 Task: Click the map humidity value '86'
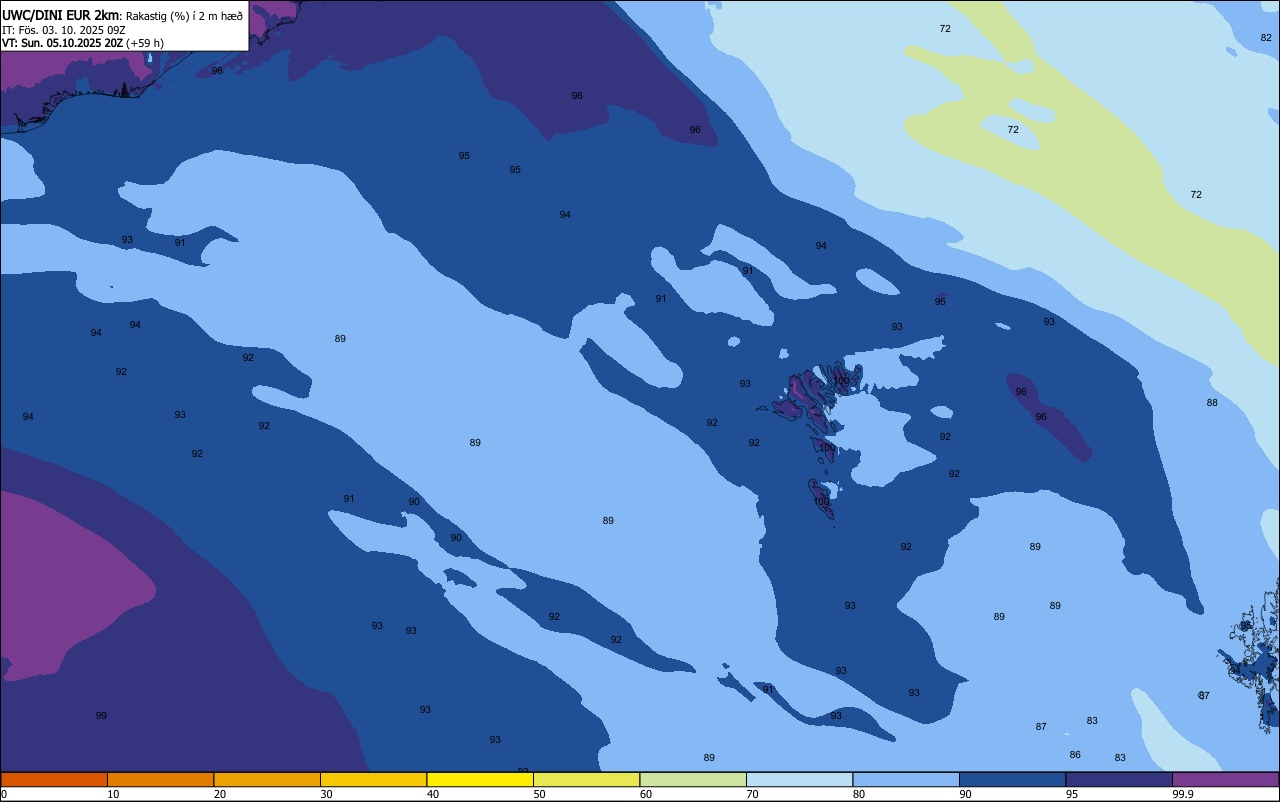tap(1075, 754)
